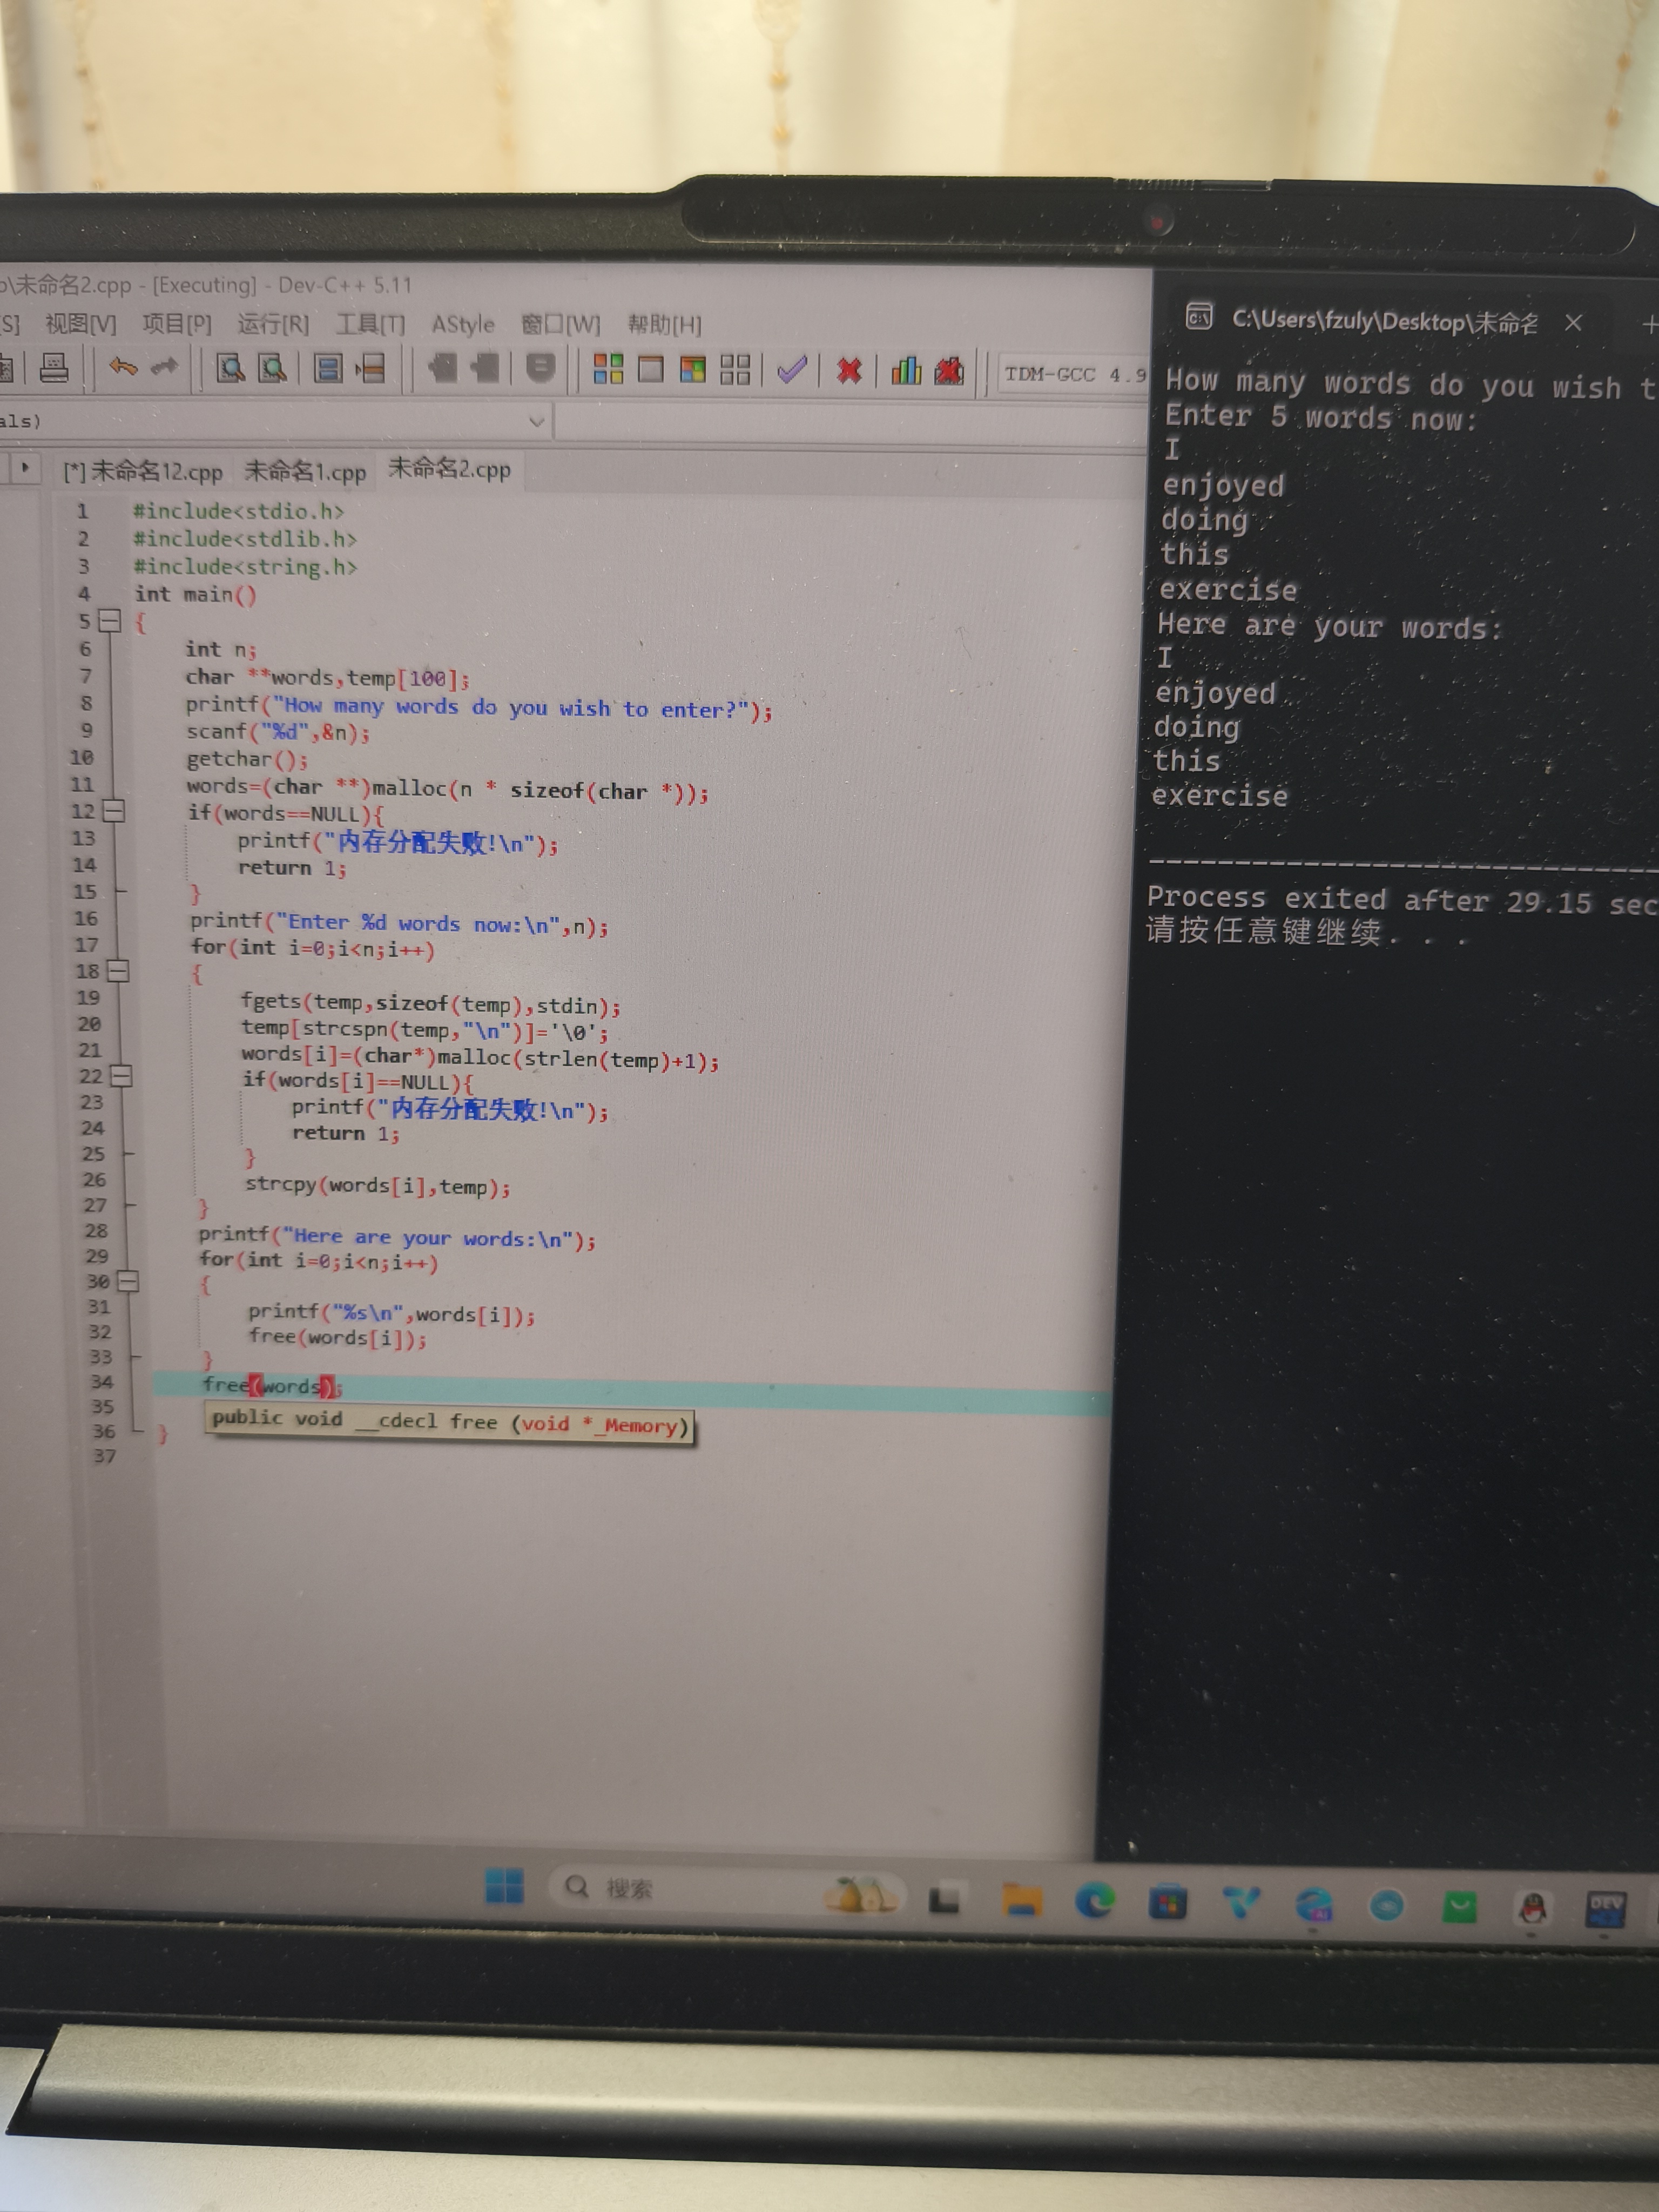
Task: Click the Compile four-squares icon
Action: click(608, 369)
